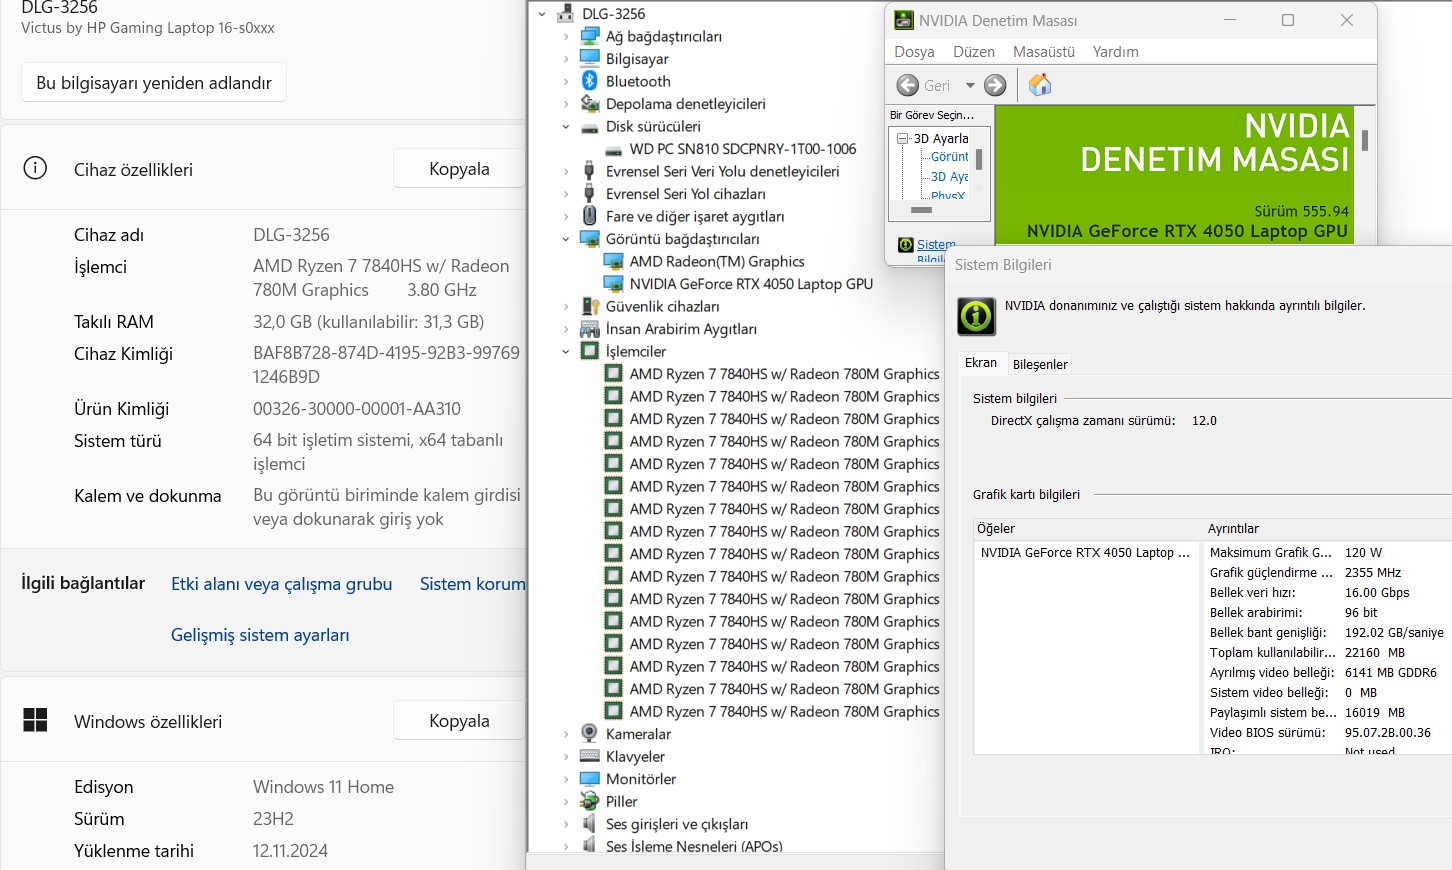
Task: Collapse the İşlemciler node
Action: 566,352
